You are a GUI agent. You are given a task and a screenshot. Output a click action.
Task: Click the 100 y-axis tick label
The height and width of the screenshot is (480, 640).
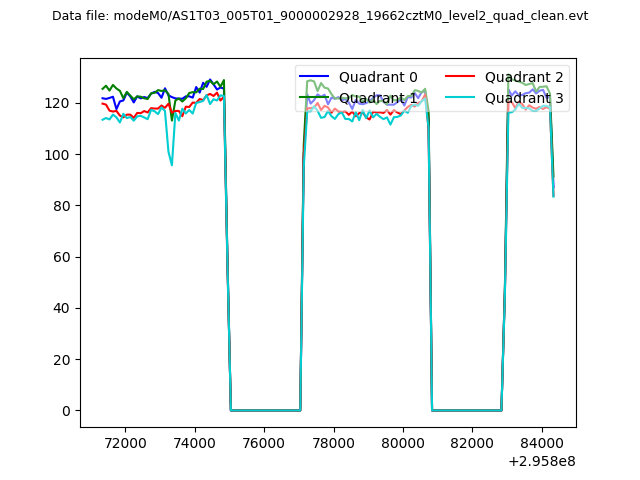click(60, 155)
